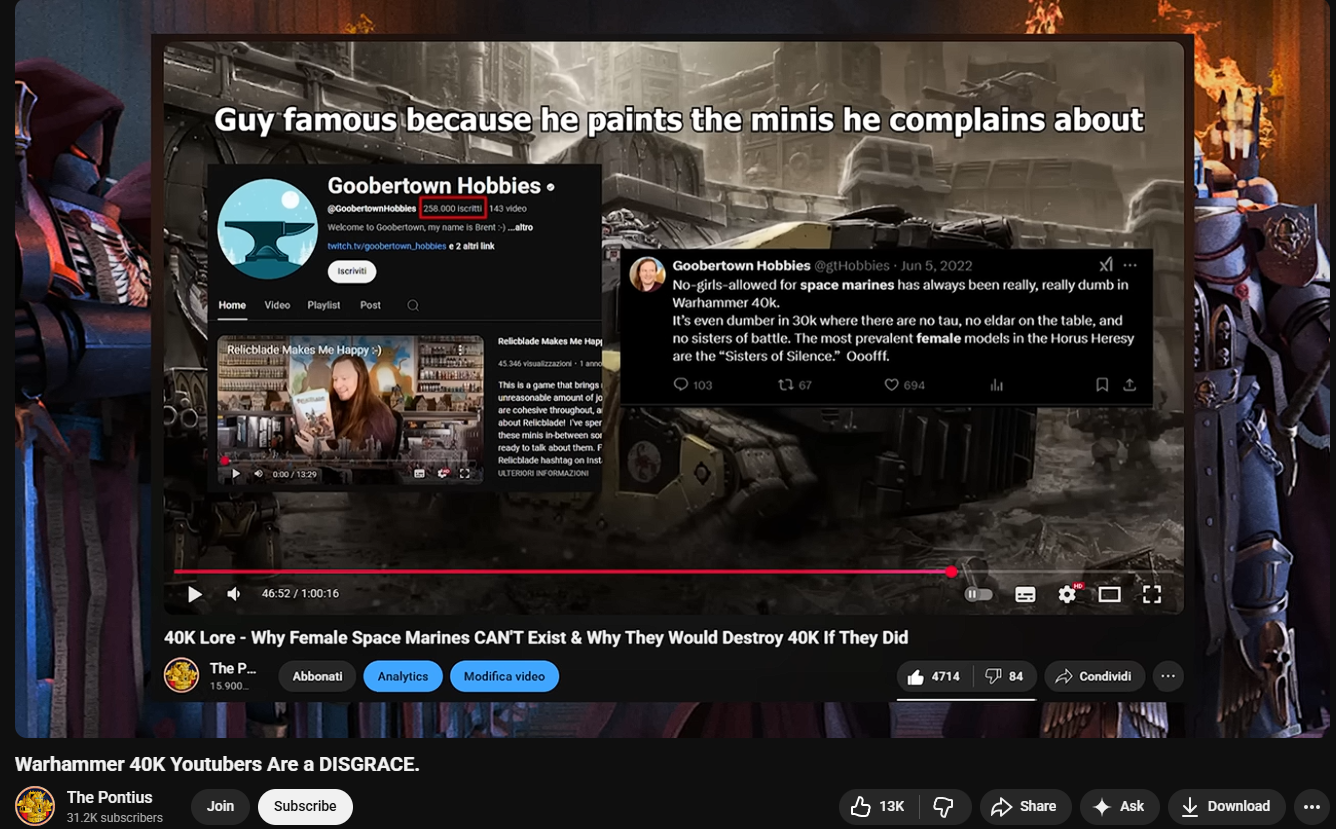1336x829 pixels.
Task: Open more actions menu beside Download
Action: coord(1311,807)
